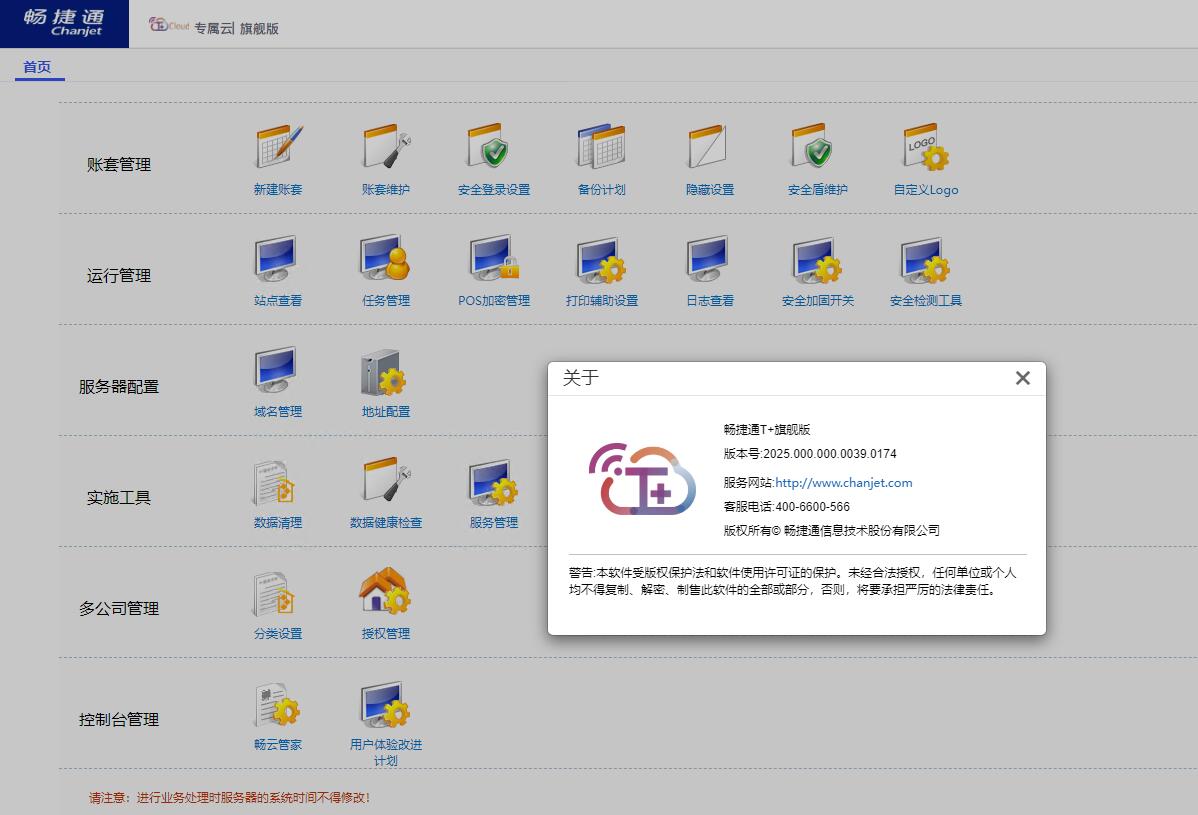Viewport: 1198px width, 815px height.
Task: Click the 自定义Logo icon
Action: (x=926, y=147)
